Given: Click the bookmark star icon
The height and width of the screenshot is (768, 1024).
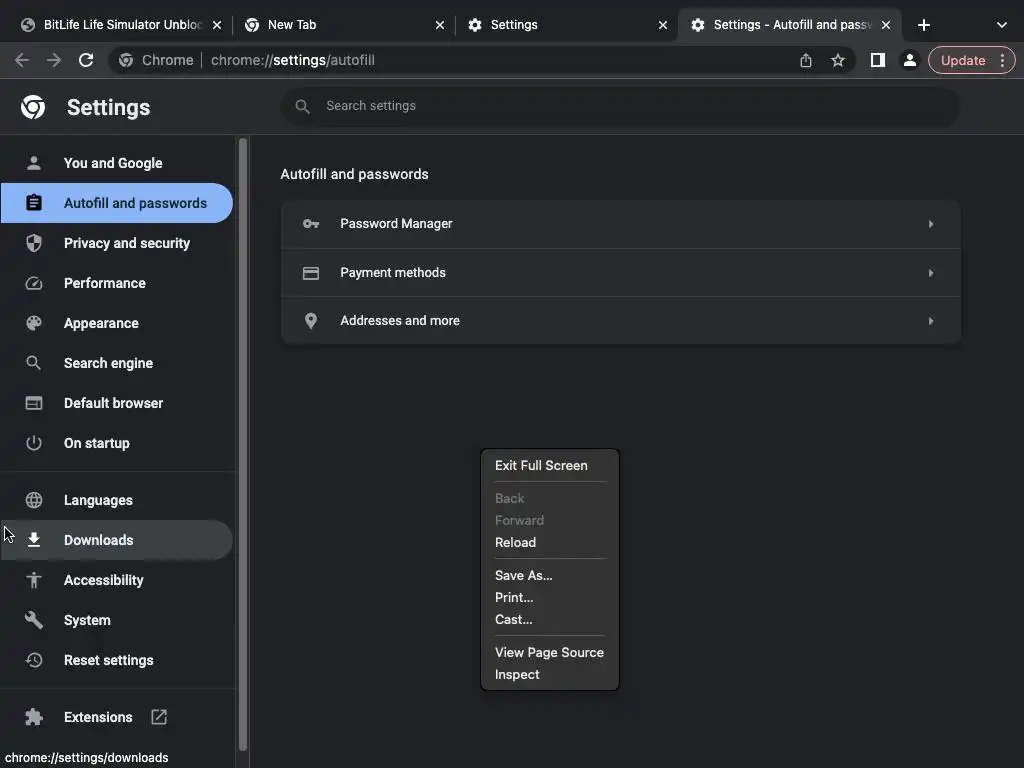Looking at the screenshot, I should pos(838,60).
